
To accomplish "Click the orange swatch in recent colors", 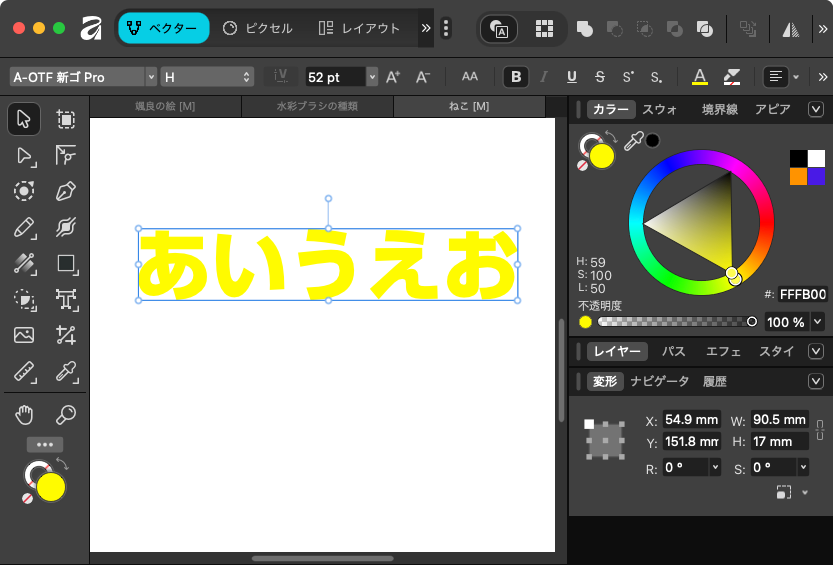I will pyautogui.click(x=798, y=176).
